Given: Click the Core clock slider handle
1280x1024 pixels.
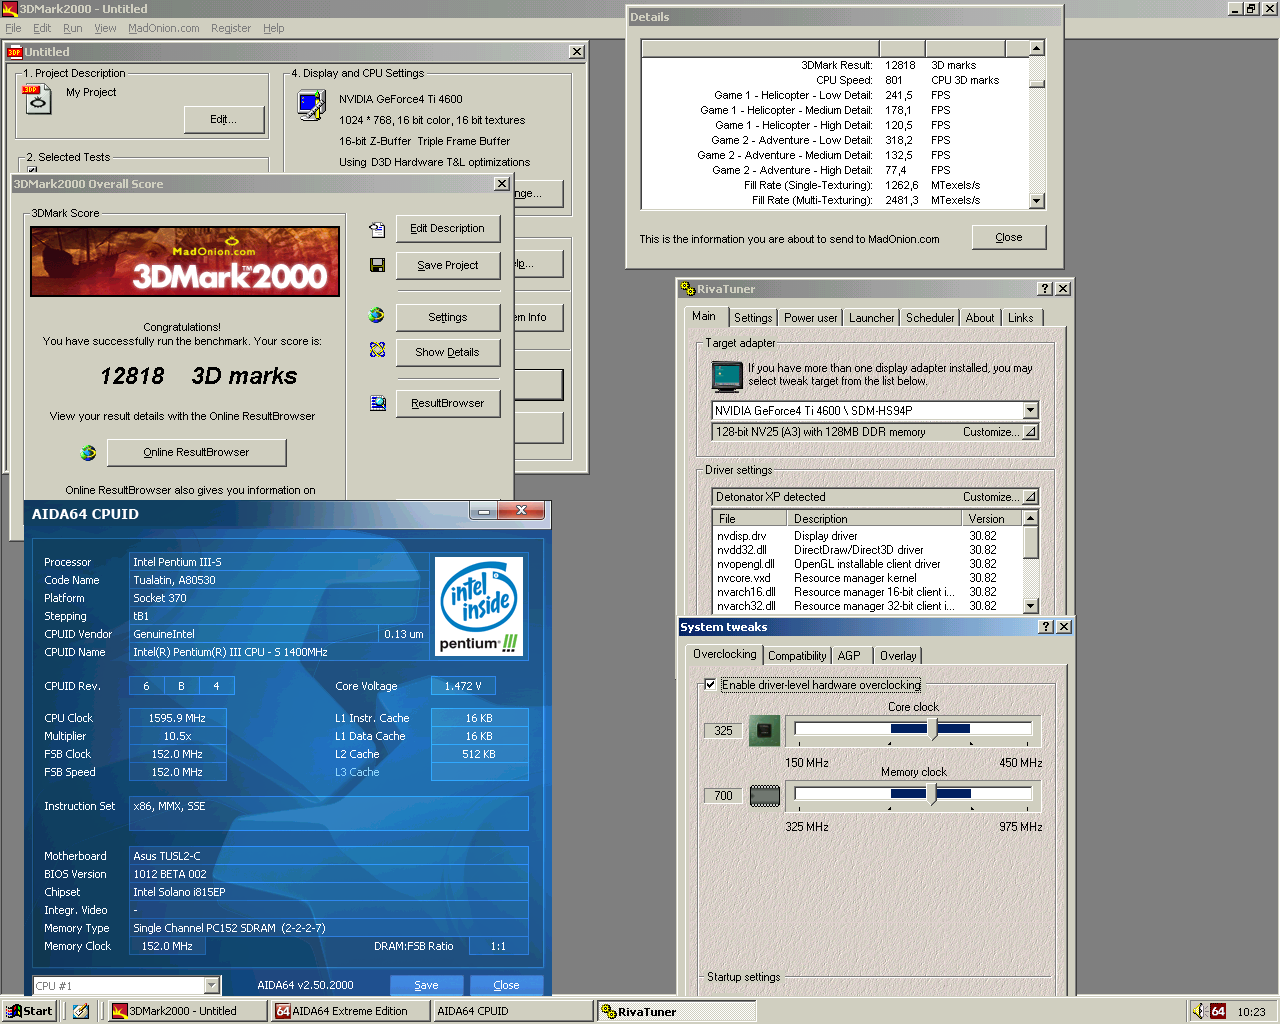Looking at the screenshot, I should click(934, 729).
